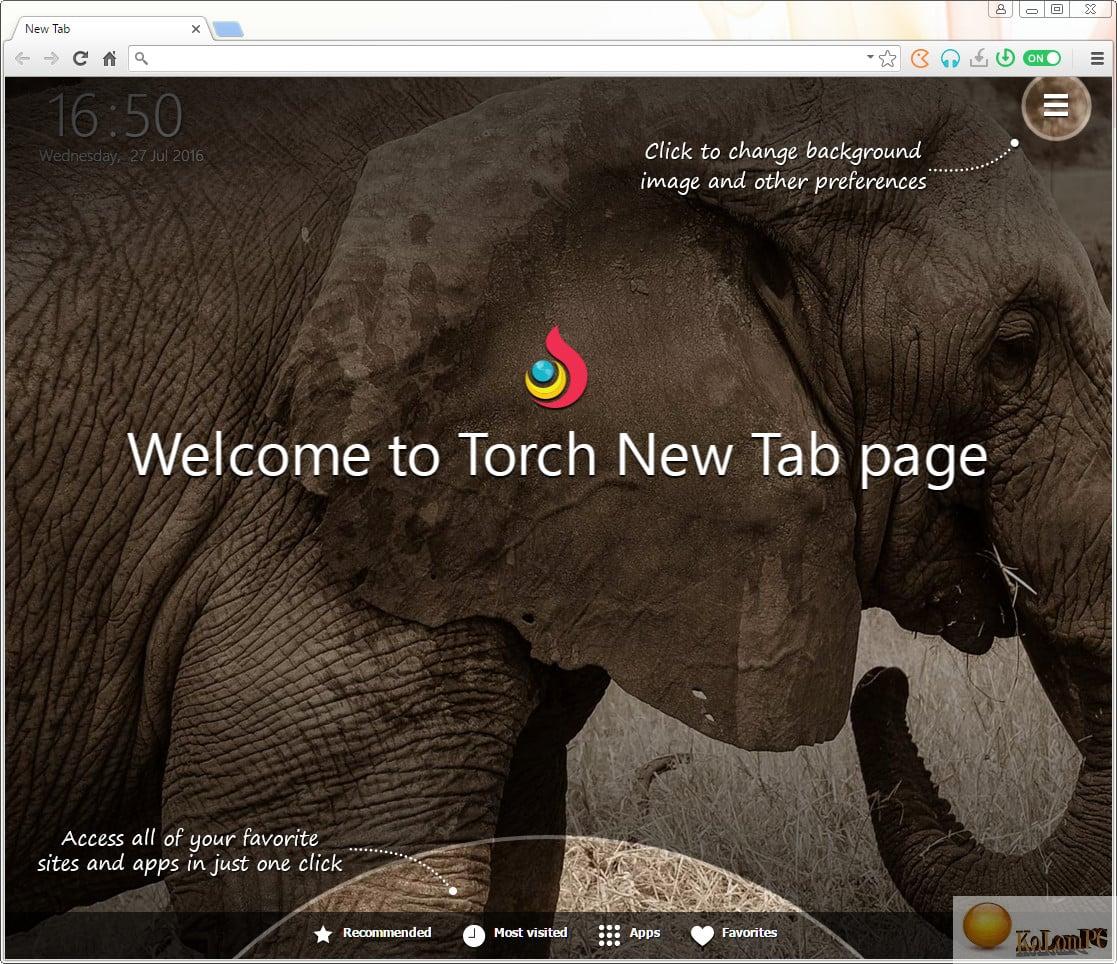Click the Torch flame logo
Image resolution: width=1117 pixels, height=964 pixels.
556,368
